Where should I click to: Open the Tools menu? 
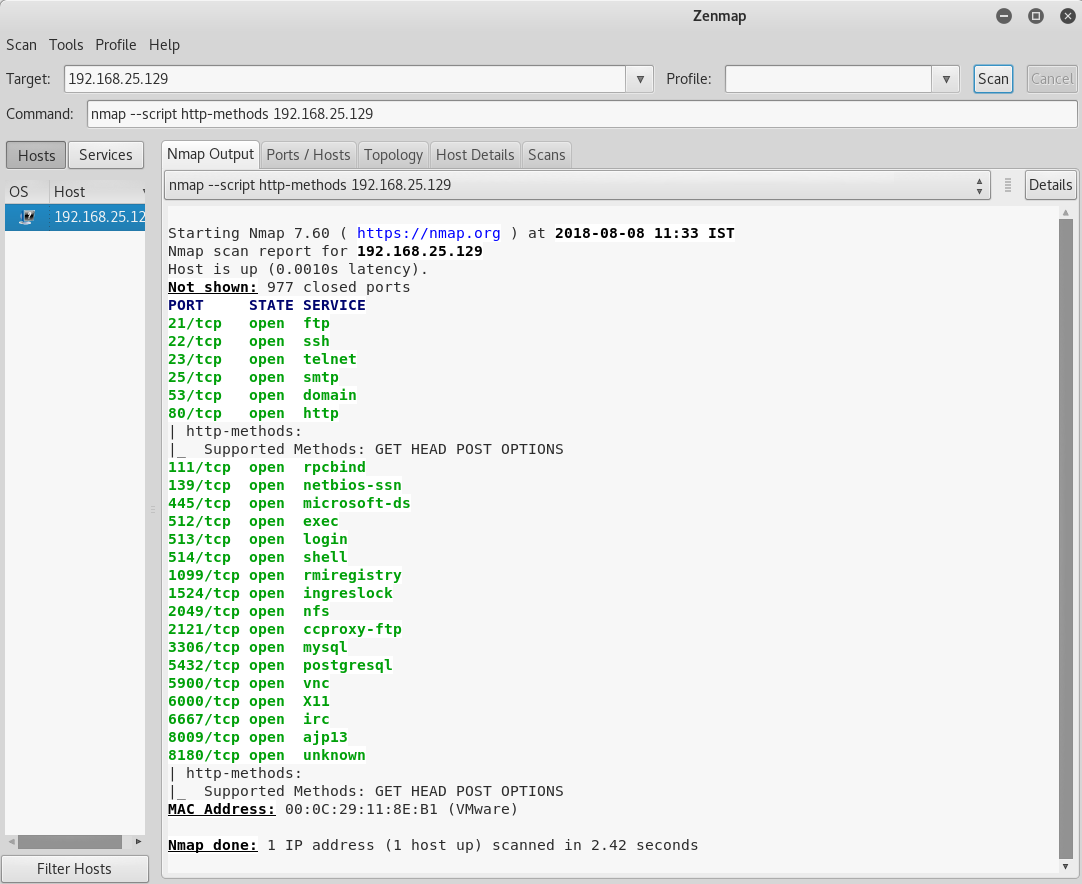click(x=66, y=45)
